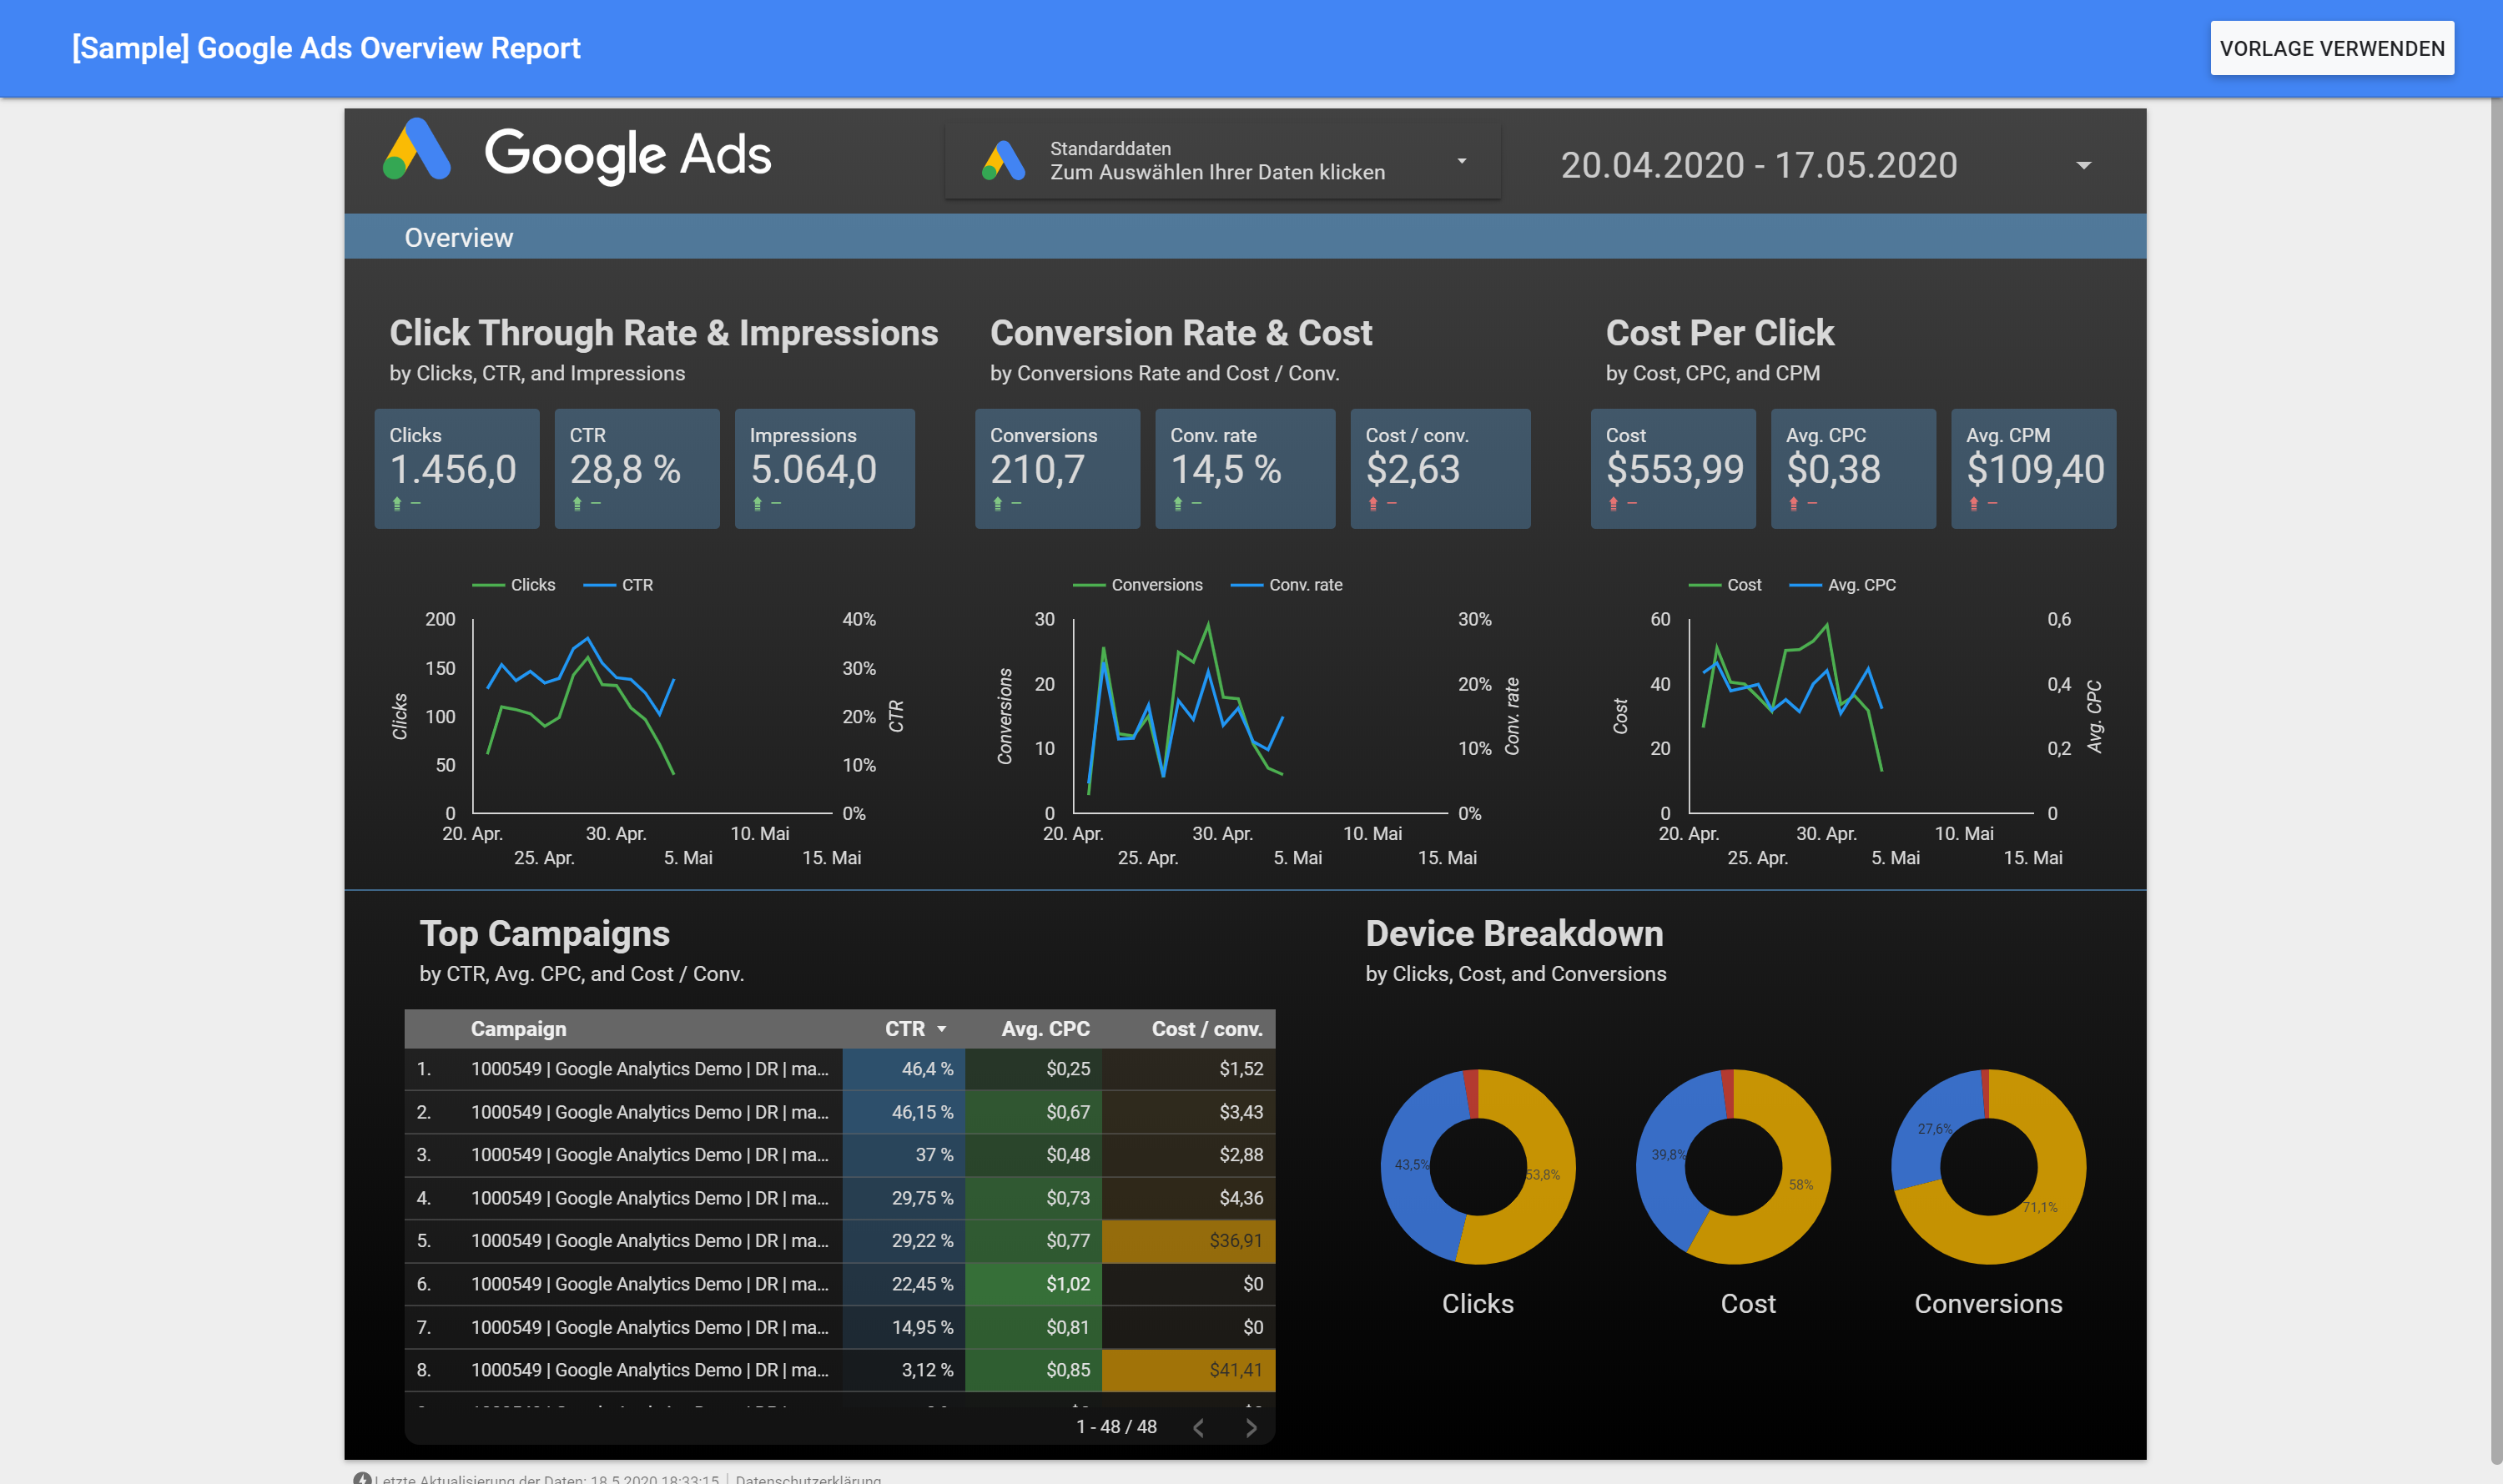Click the $1,02 Avg. CPC cell in row 6
Image resolution: width=2503 pixels, height=1484 pixels.
tap(1033, 1284)
